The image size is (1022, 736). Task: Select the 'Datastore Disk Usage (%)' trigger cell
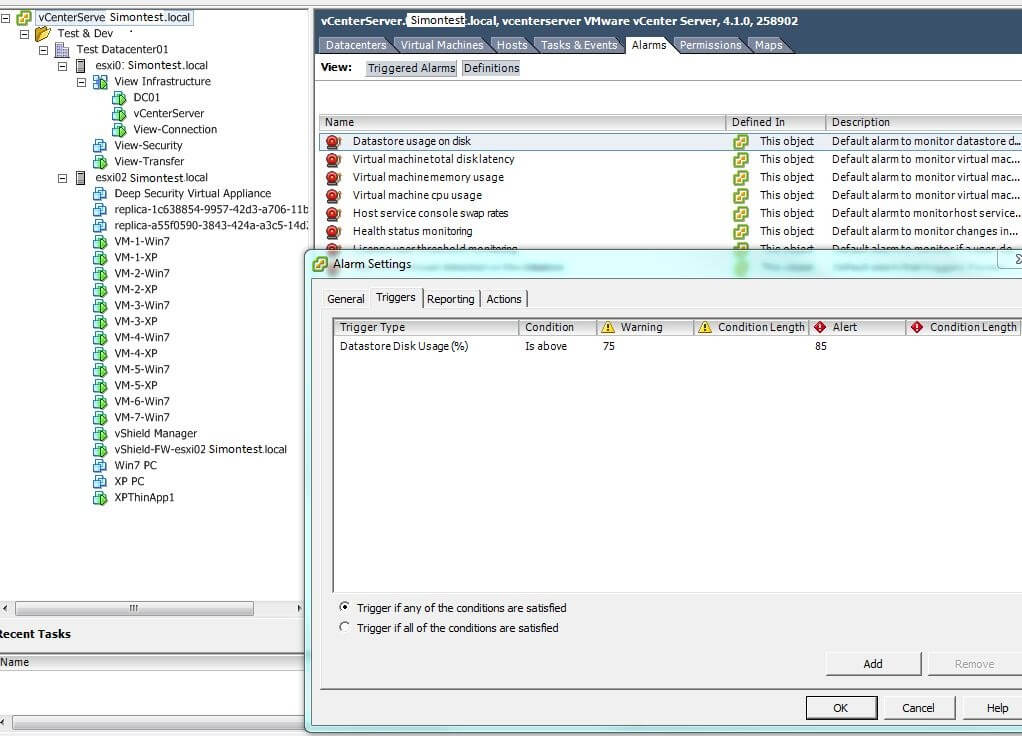(x=404, y=346)
